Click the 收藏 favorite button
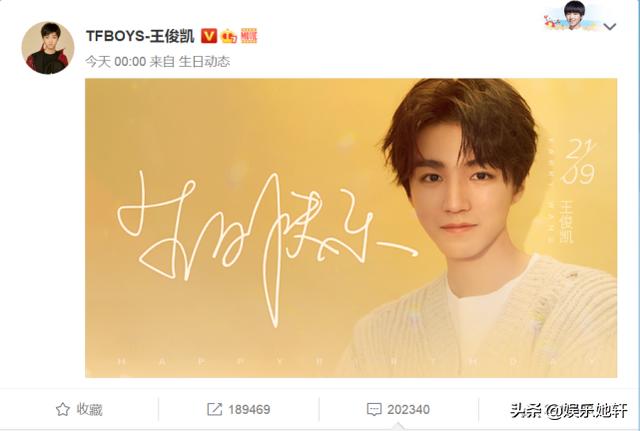640x431 pixels. pyautogui.click(x=79, y=409)
